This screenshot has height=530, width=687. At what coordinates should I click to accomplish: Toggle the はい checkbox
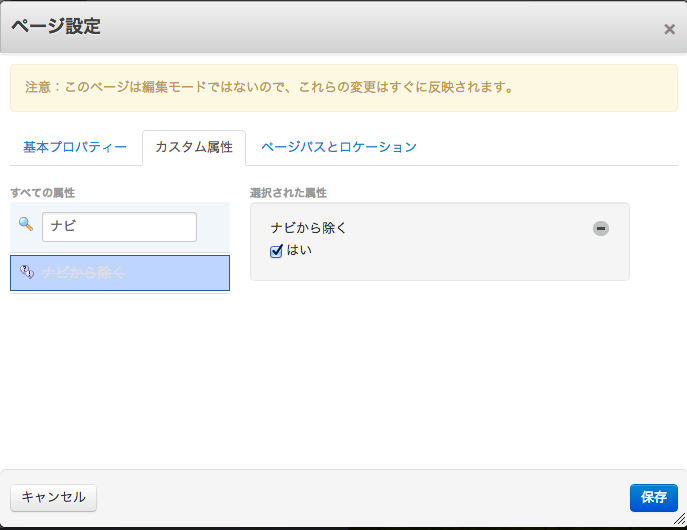tap(277, 251)
